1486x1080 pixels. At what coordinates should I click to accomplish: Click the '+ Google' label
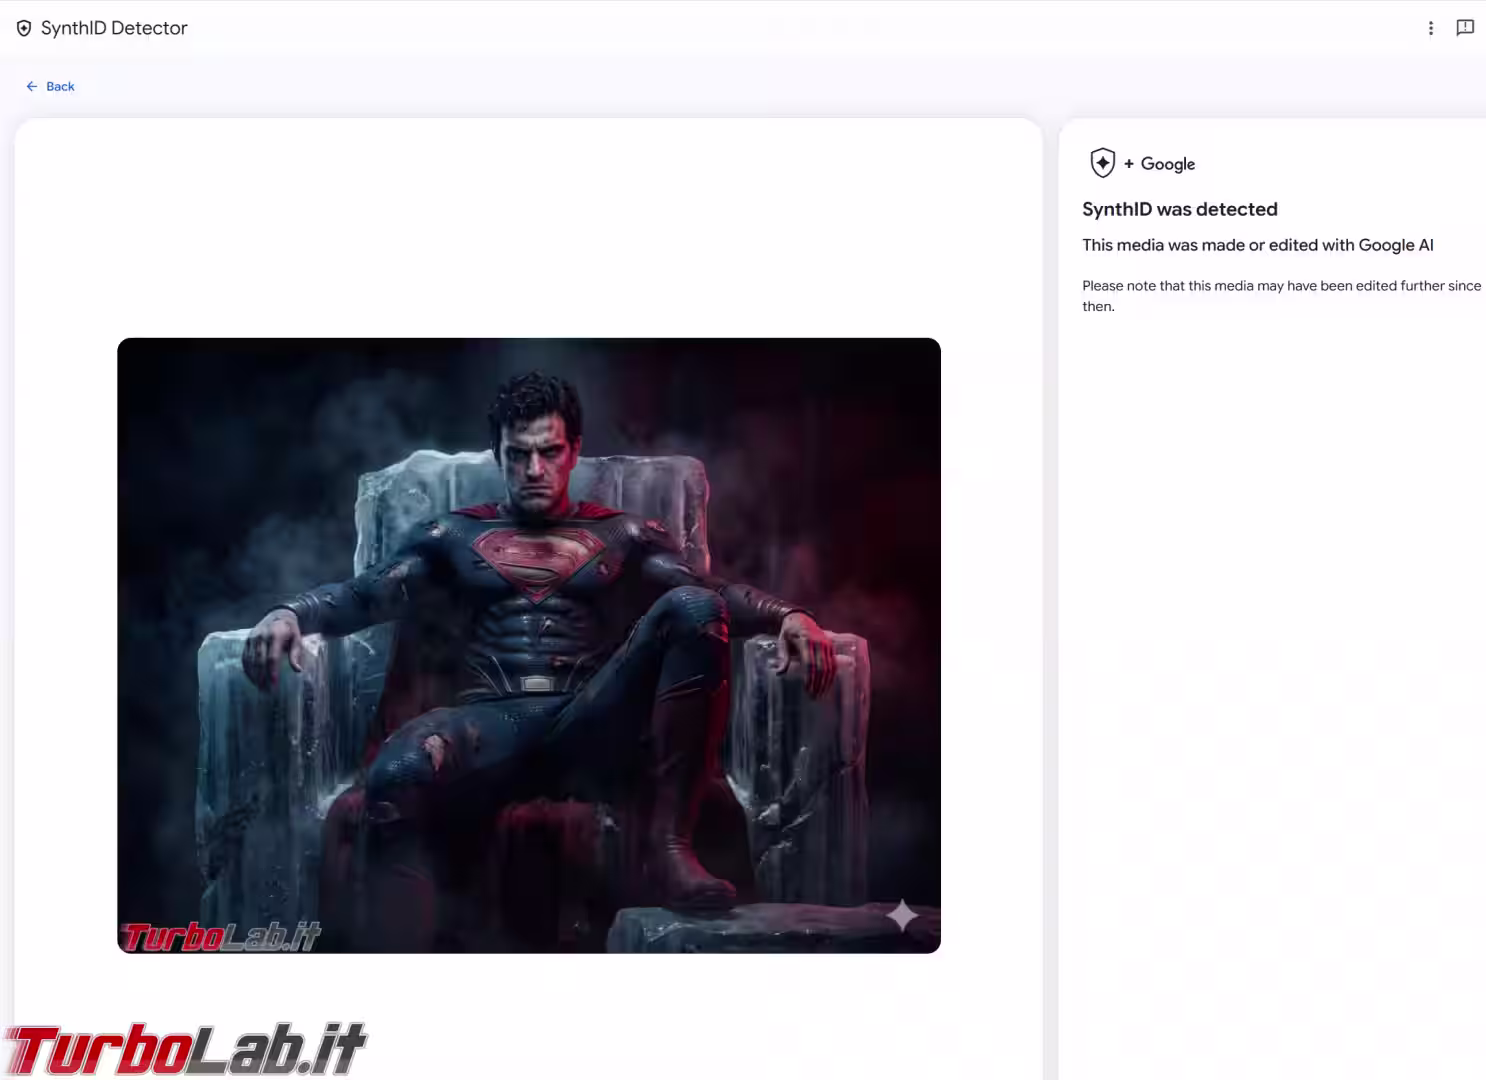(x=1159, y=164)
